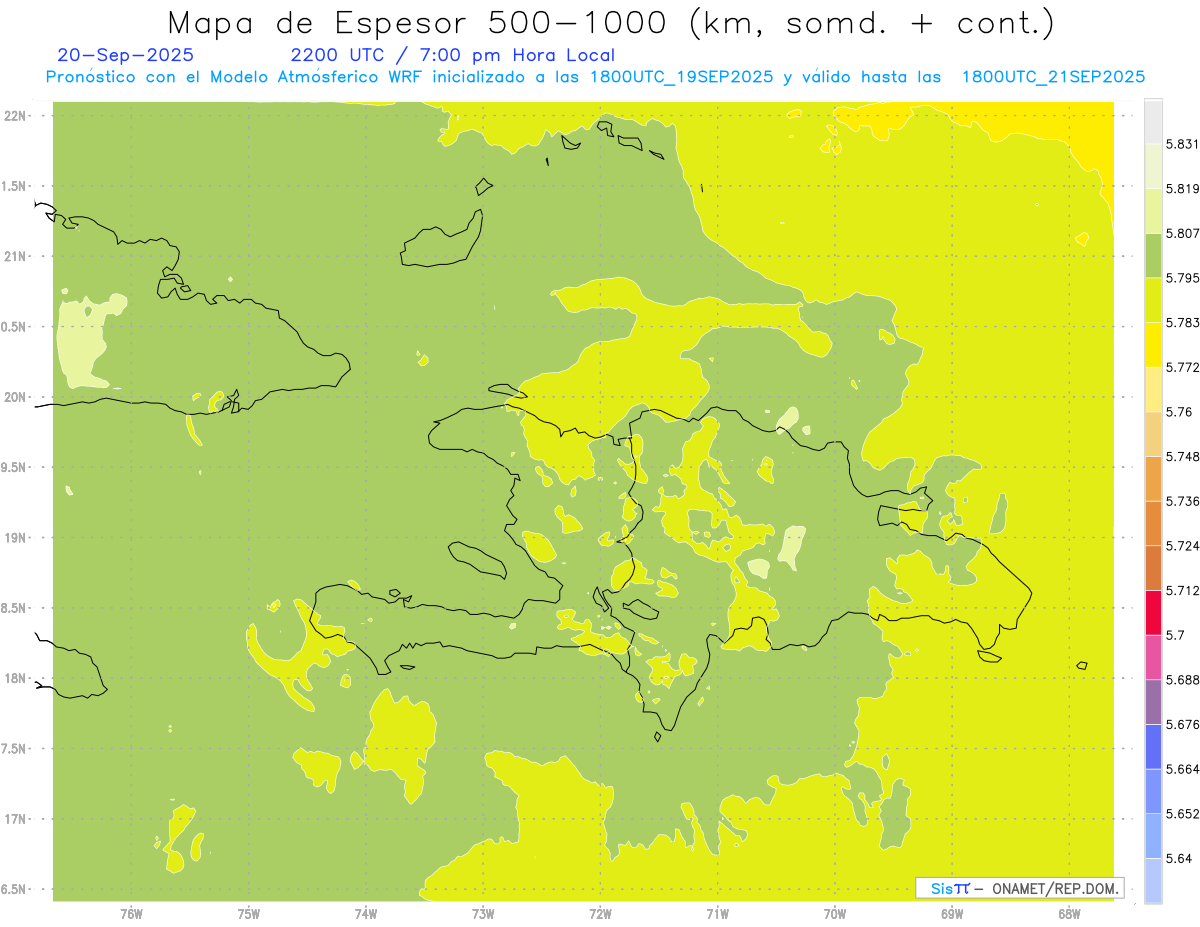Click the "5.676" colorbar value
Viewport: 1200px width, 927px height.
(x=1182, y=724)
